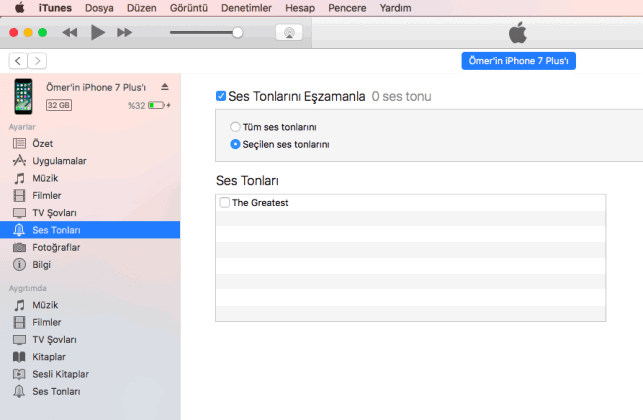Check The Greatest ringtone checkbox

pyautogui.click(x=225, y=202)
